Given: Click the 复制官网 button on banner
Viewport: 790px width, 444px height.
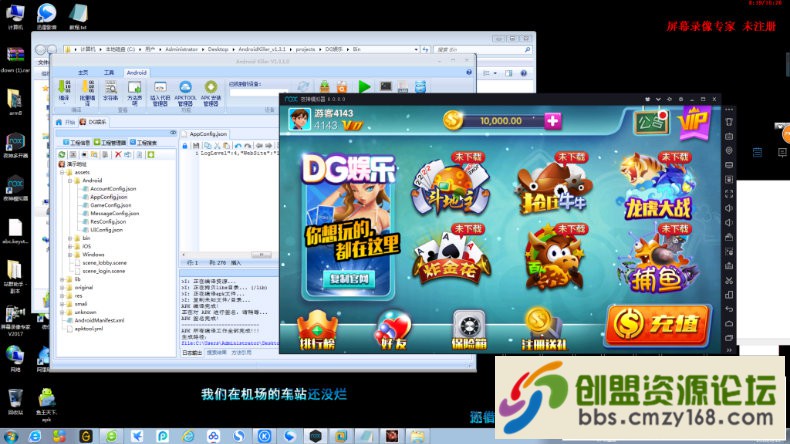Looking at the screenshot, I should tap(349, 279).
